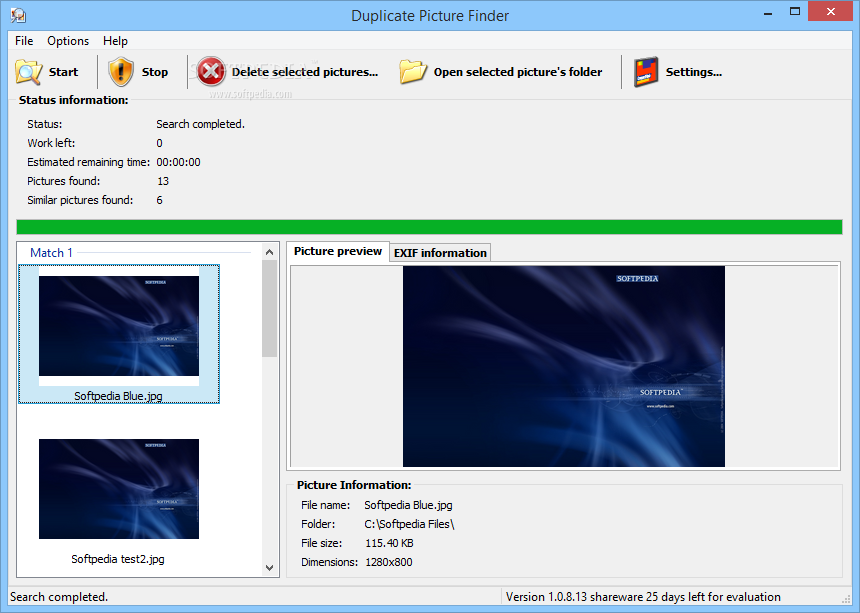Screen dimensions: 860x613
Task: Click the red Delete selected pictures icon
Action: (211, 72)
